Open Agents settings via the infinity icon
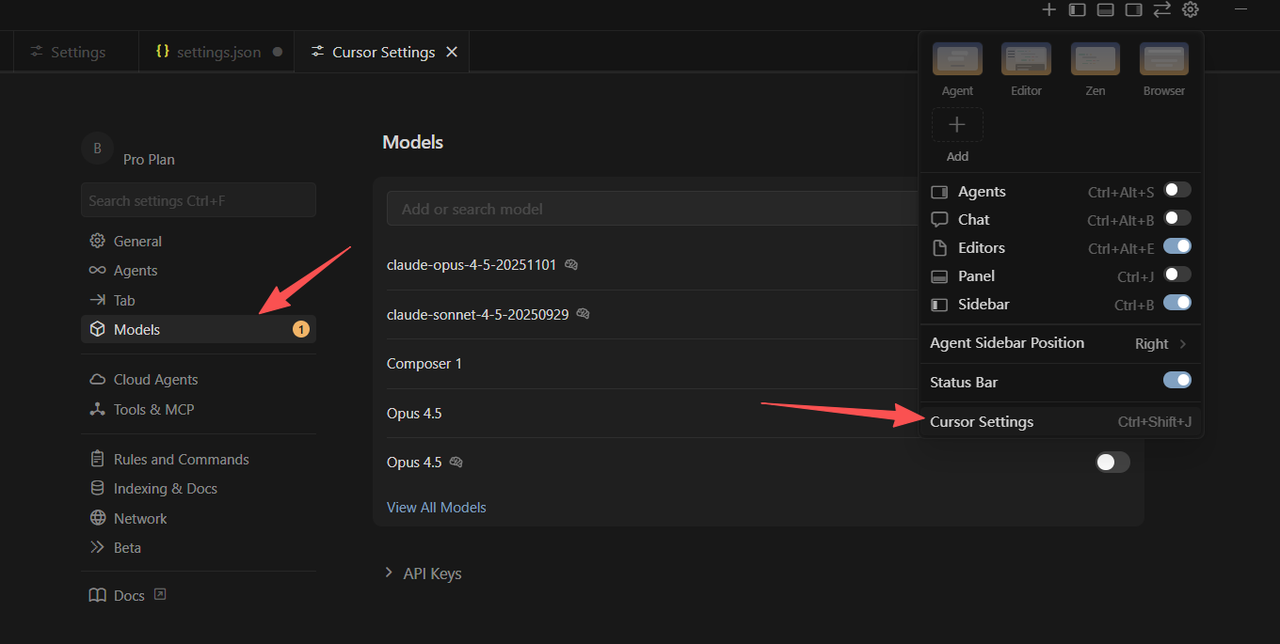This screenshot has height=644, width=1280. click(97, 270)
